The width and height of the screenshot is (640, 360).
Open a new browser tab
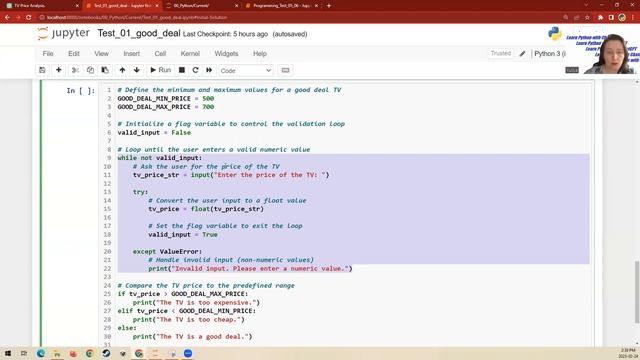tap(329, 6)
